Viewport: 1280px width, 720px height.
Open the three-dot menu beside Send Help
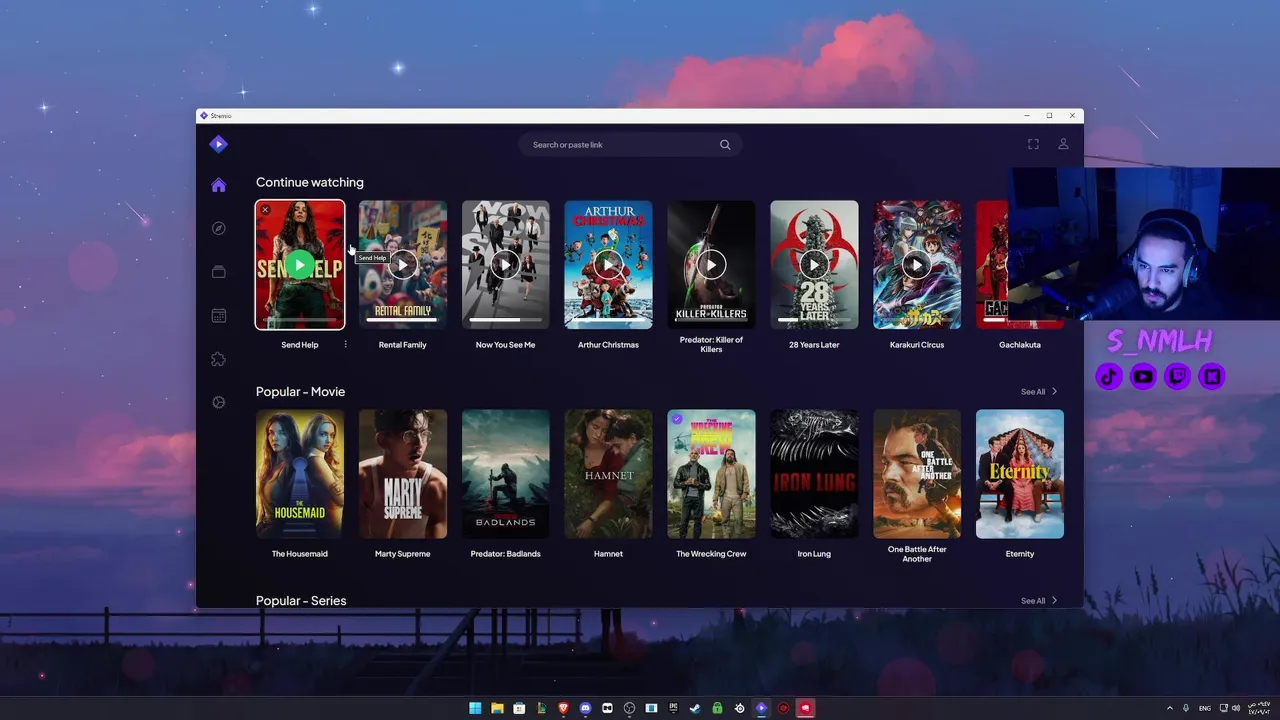345,345
